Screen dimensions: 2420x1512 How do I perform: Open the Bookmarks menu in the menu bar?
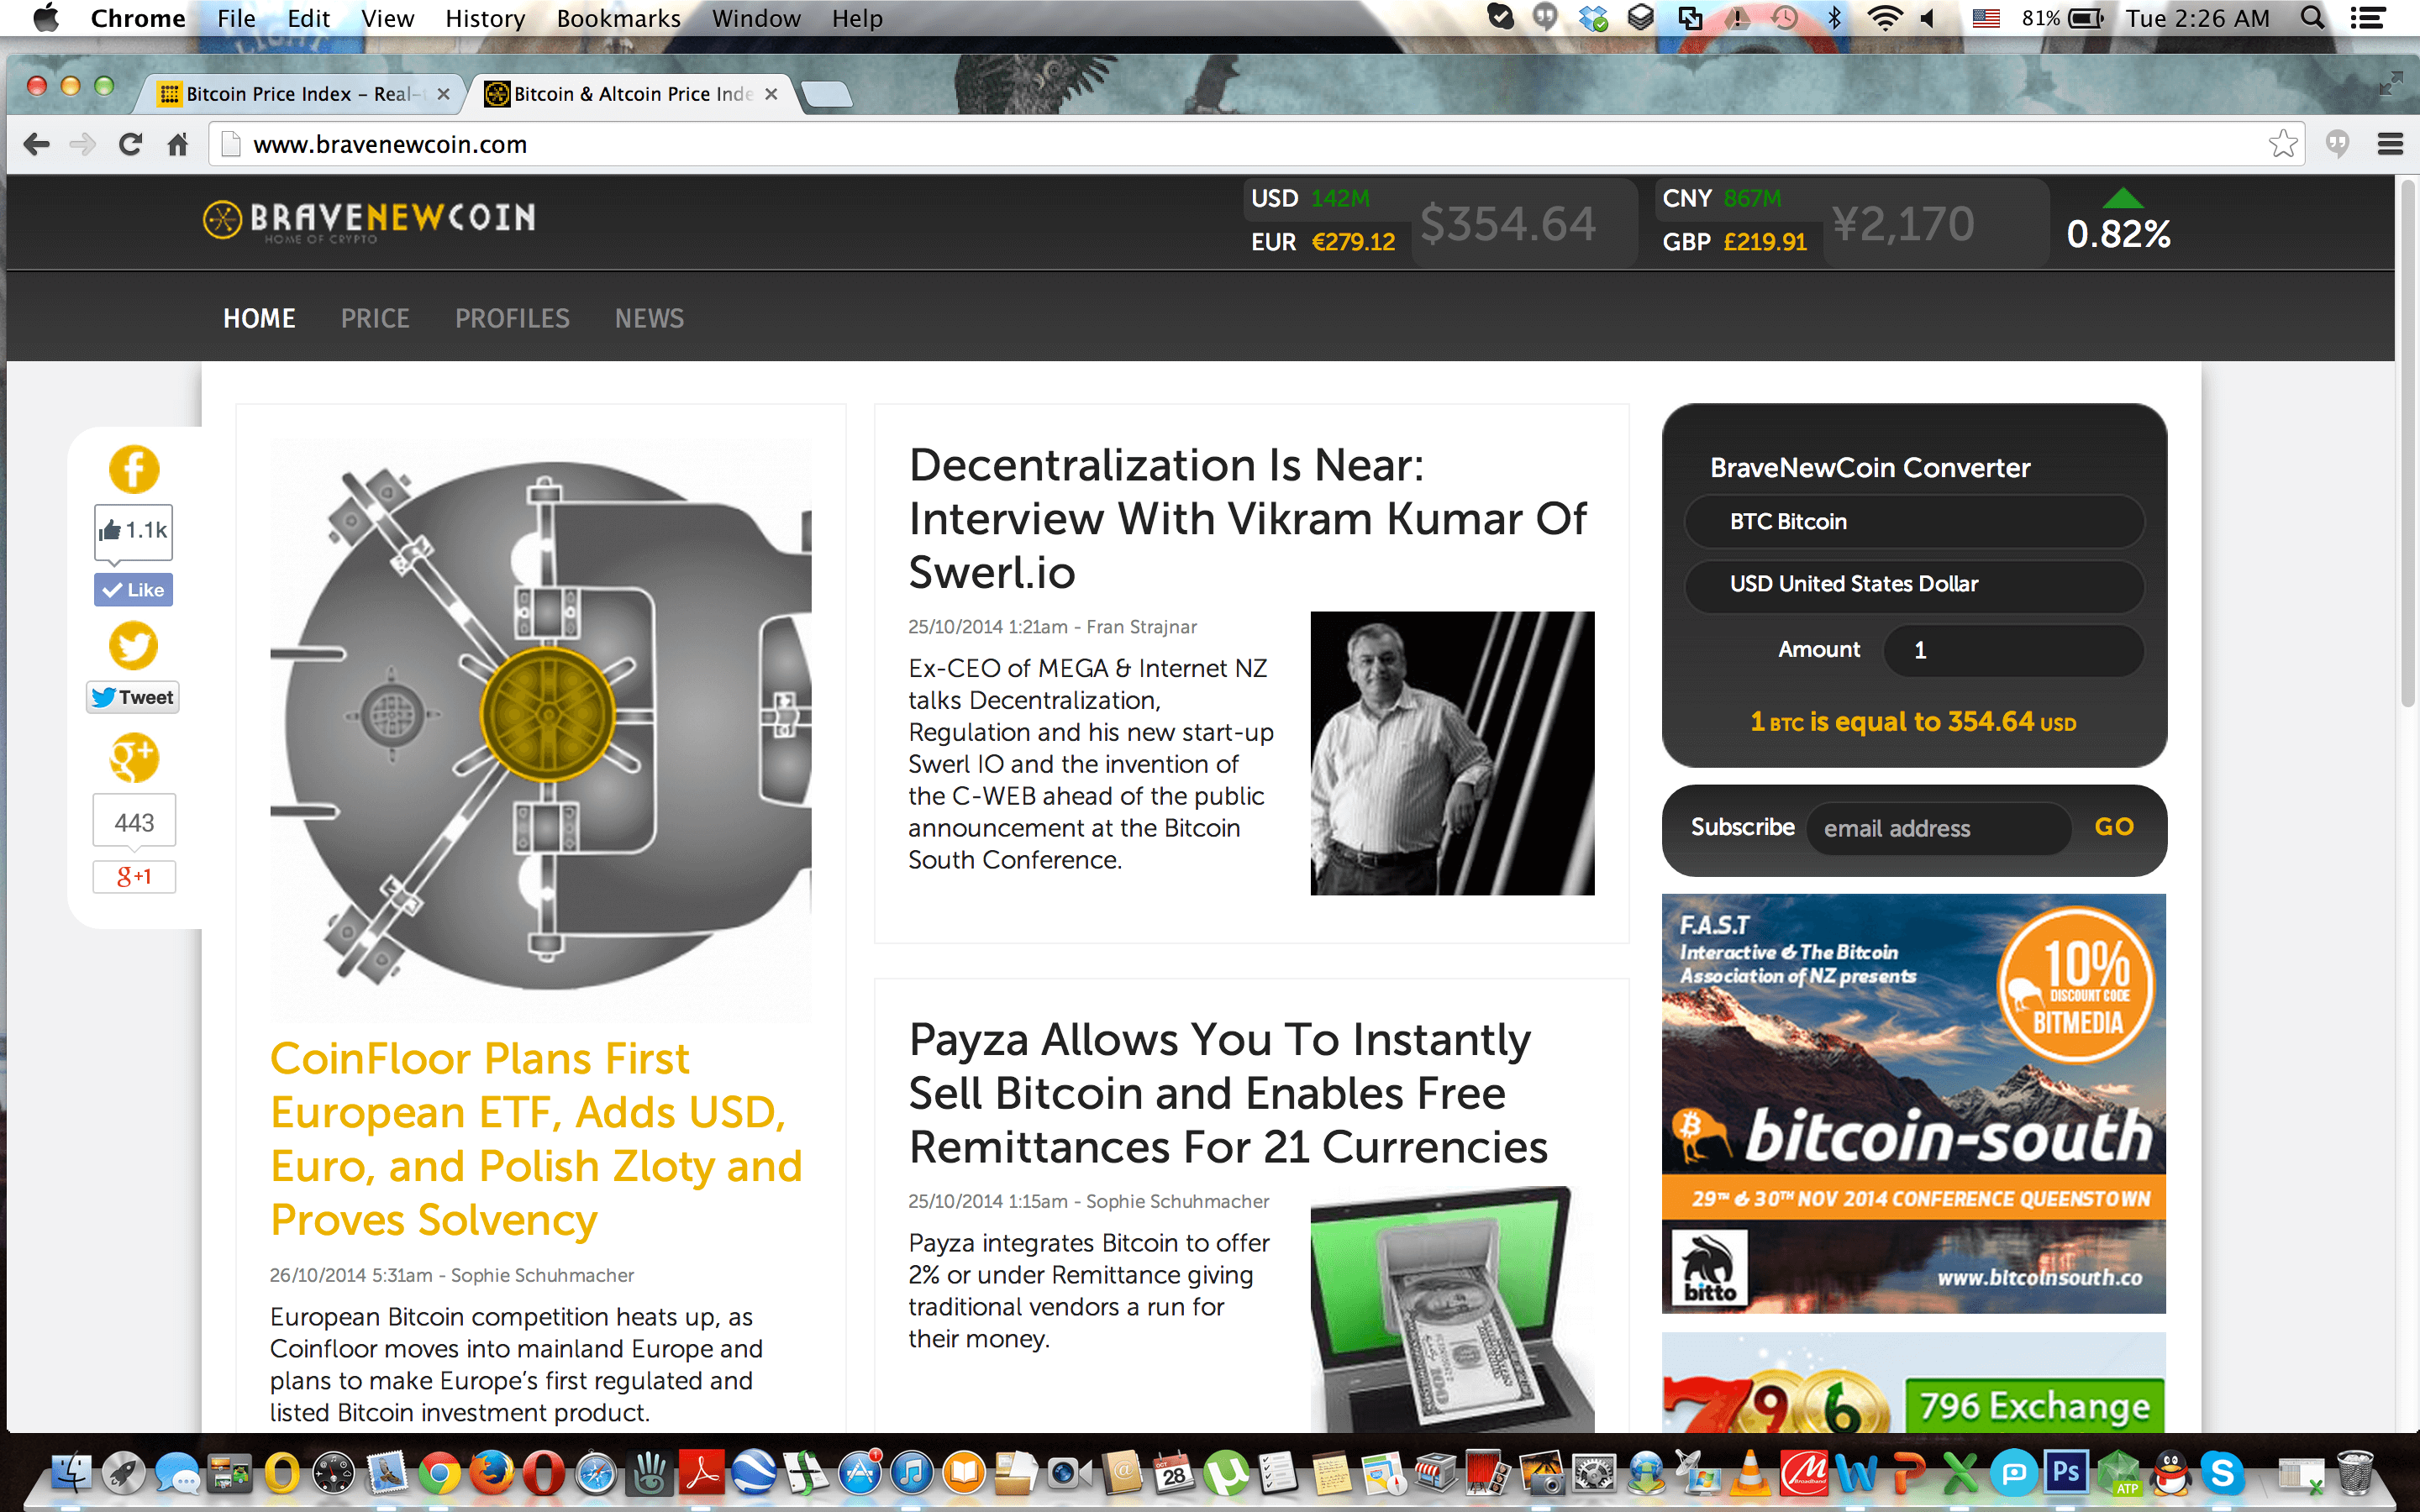point(618,18)
